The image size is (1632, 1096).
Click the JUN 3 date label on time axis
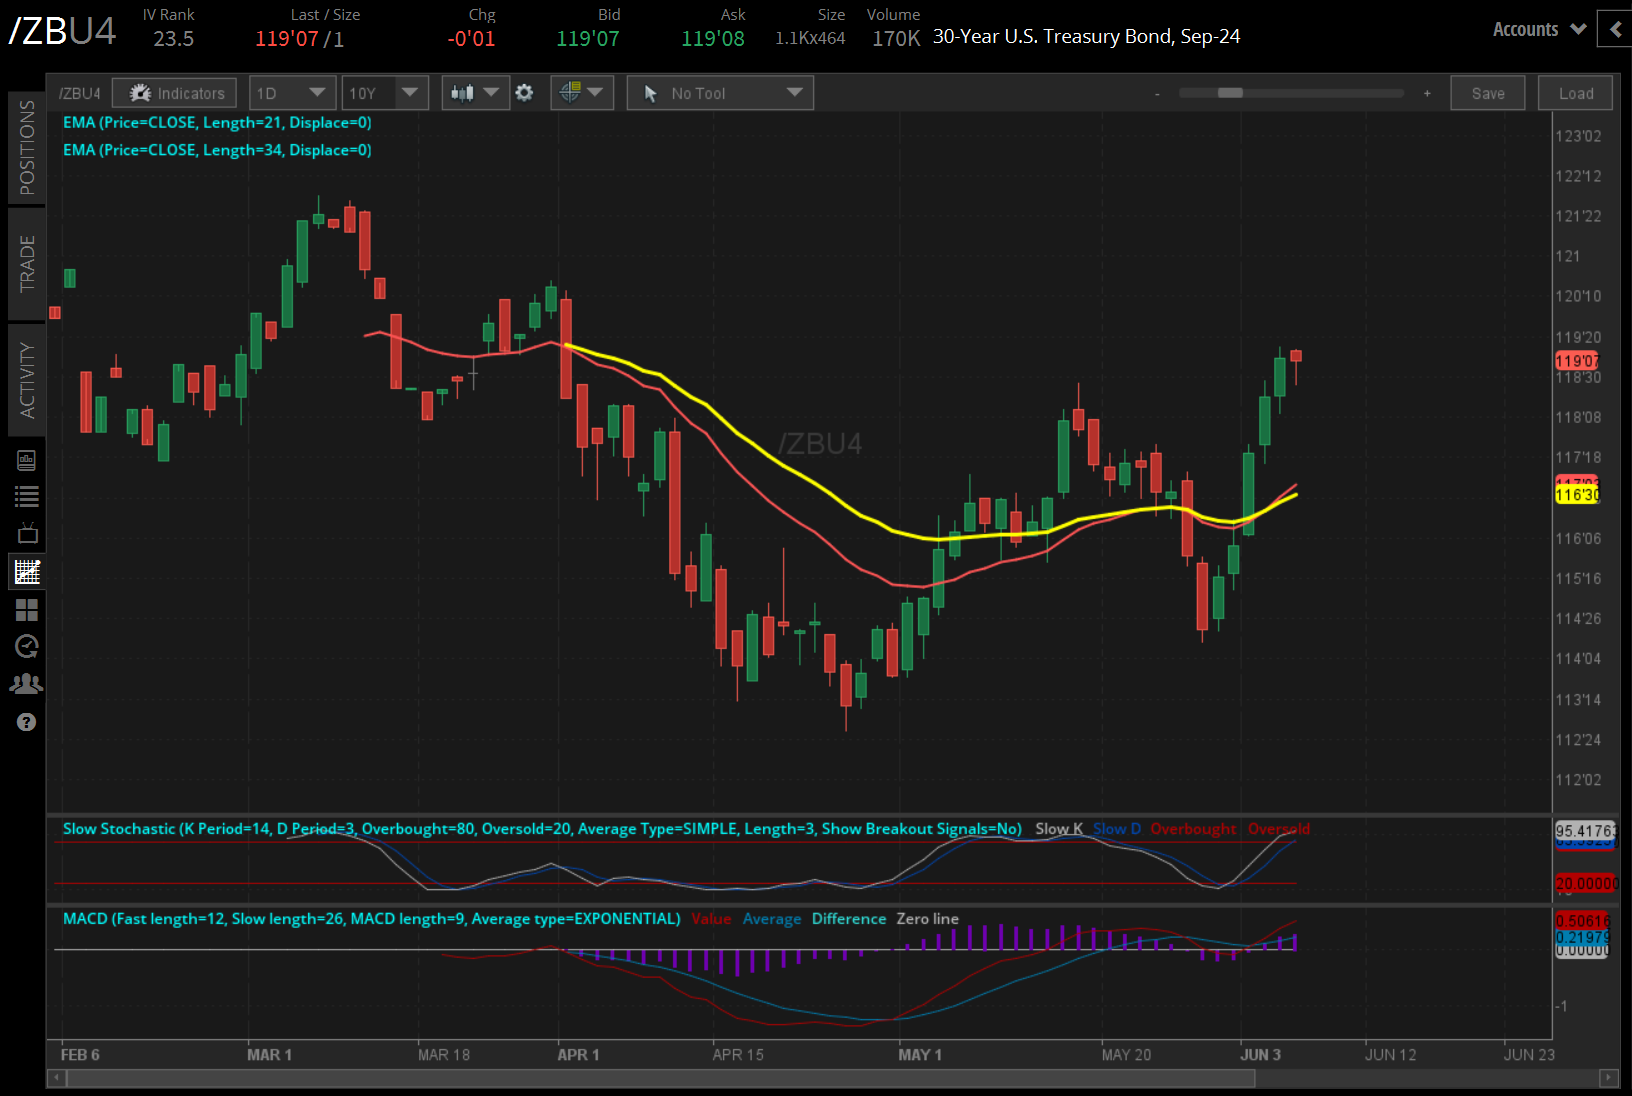coord(1260,1055)
